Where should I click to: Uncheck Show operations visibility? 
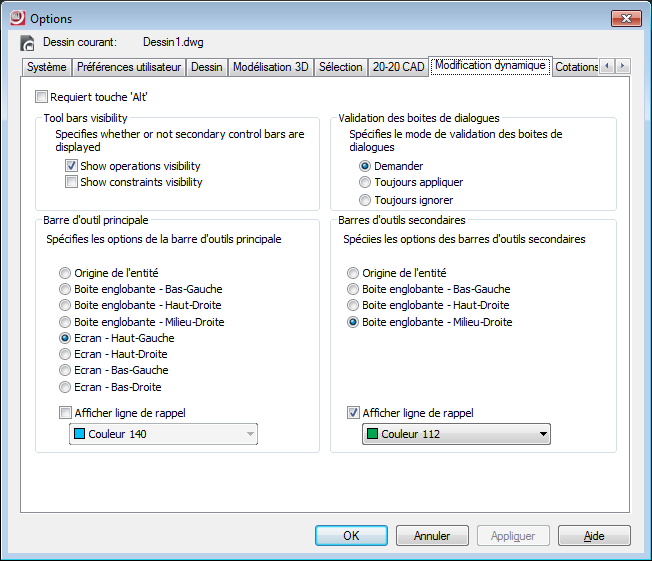point(72,166)
